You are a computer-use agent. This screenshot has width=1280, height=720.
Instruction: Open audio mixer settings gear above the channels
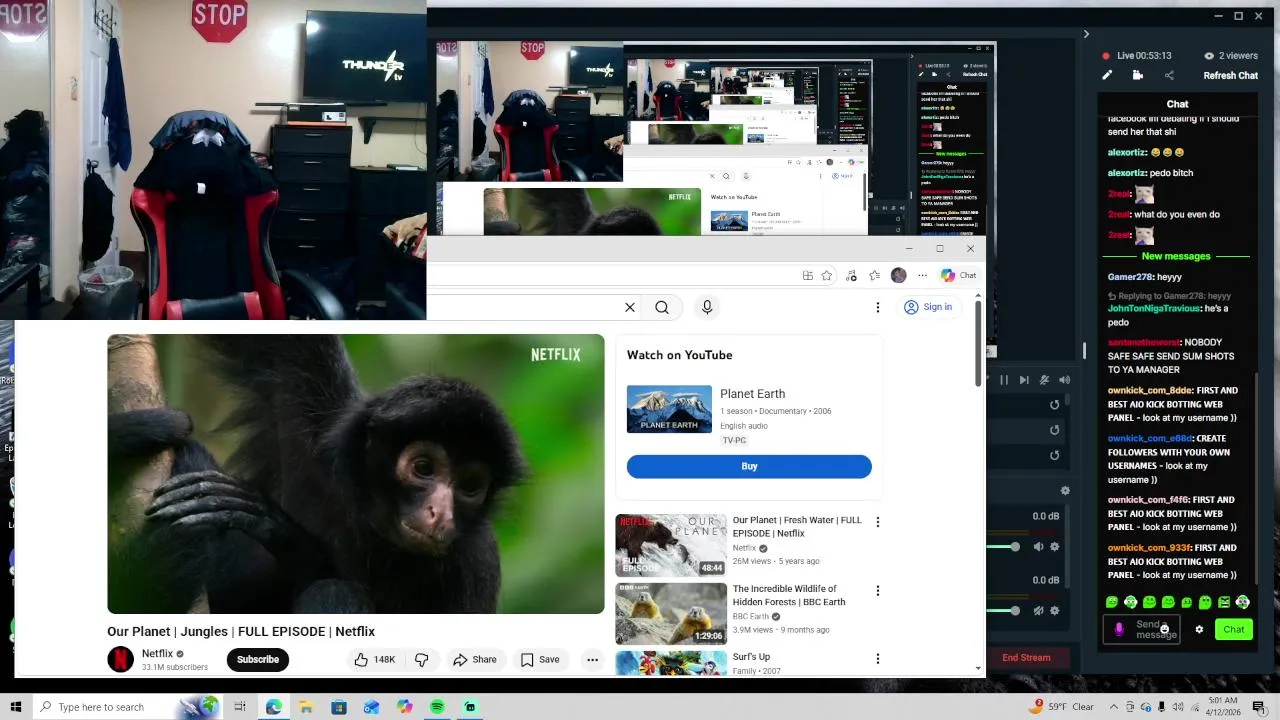coord(1065,490)
